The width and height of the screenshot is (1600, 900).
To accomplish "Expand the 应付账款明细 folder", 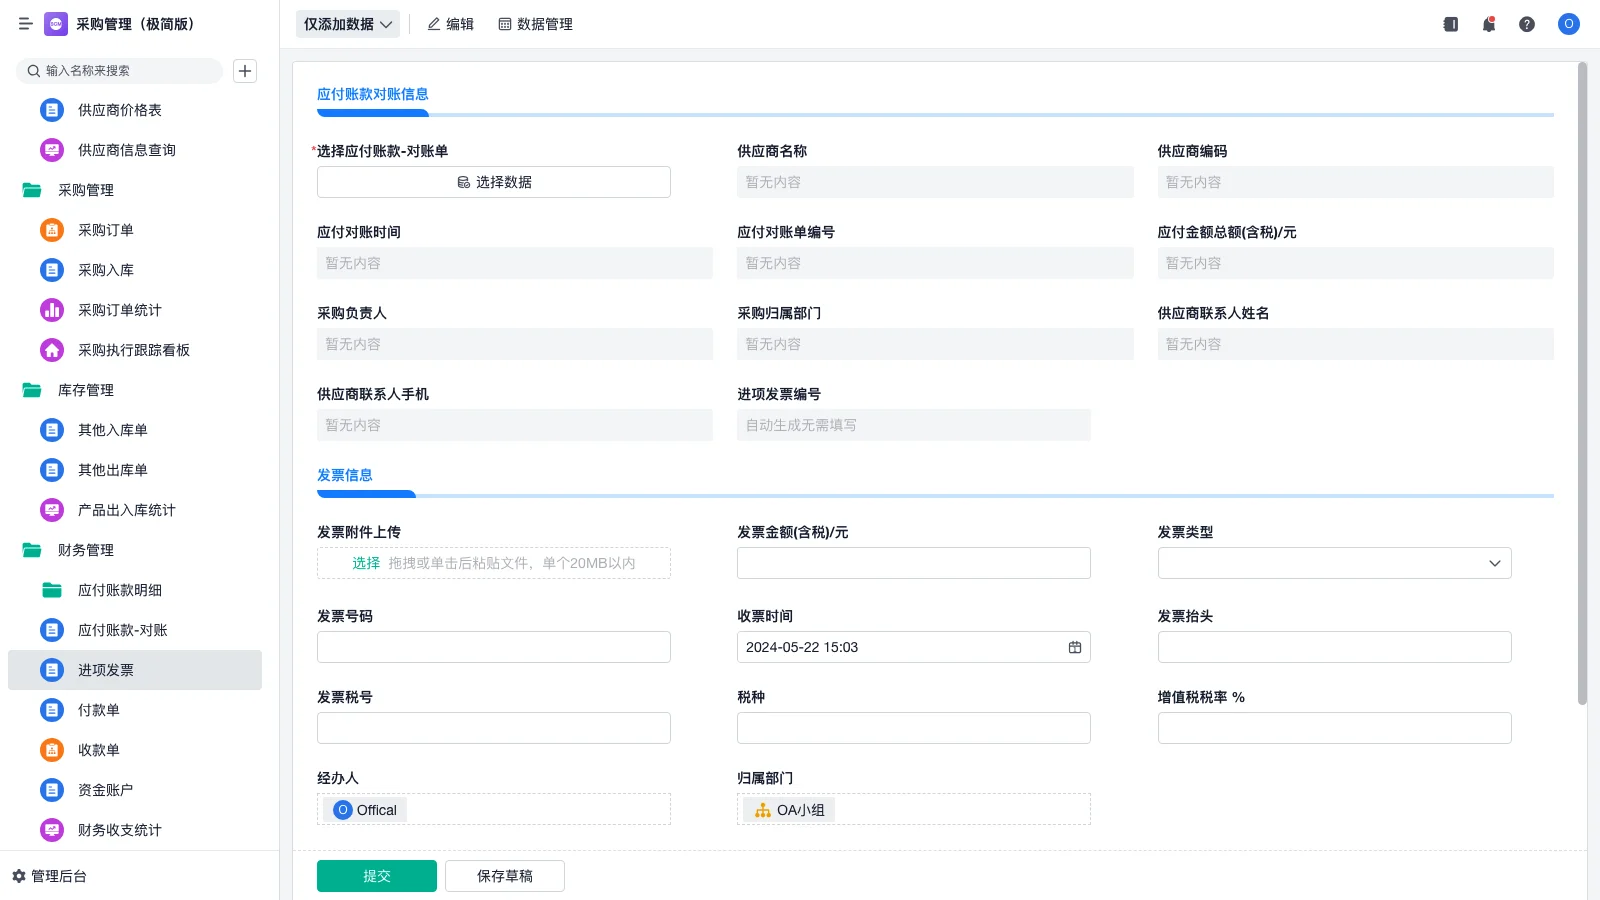I will pos(52,590).
